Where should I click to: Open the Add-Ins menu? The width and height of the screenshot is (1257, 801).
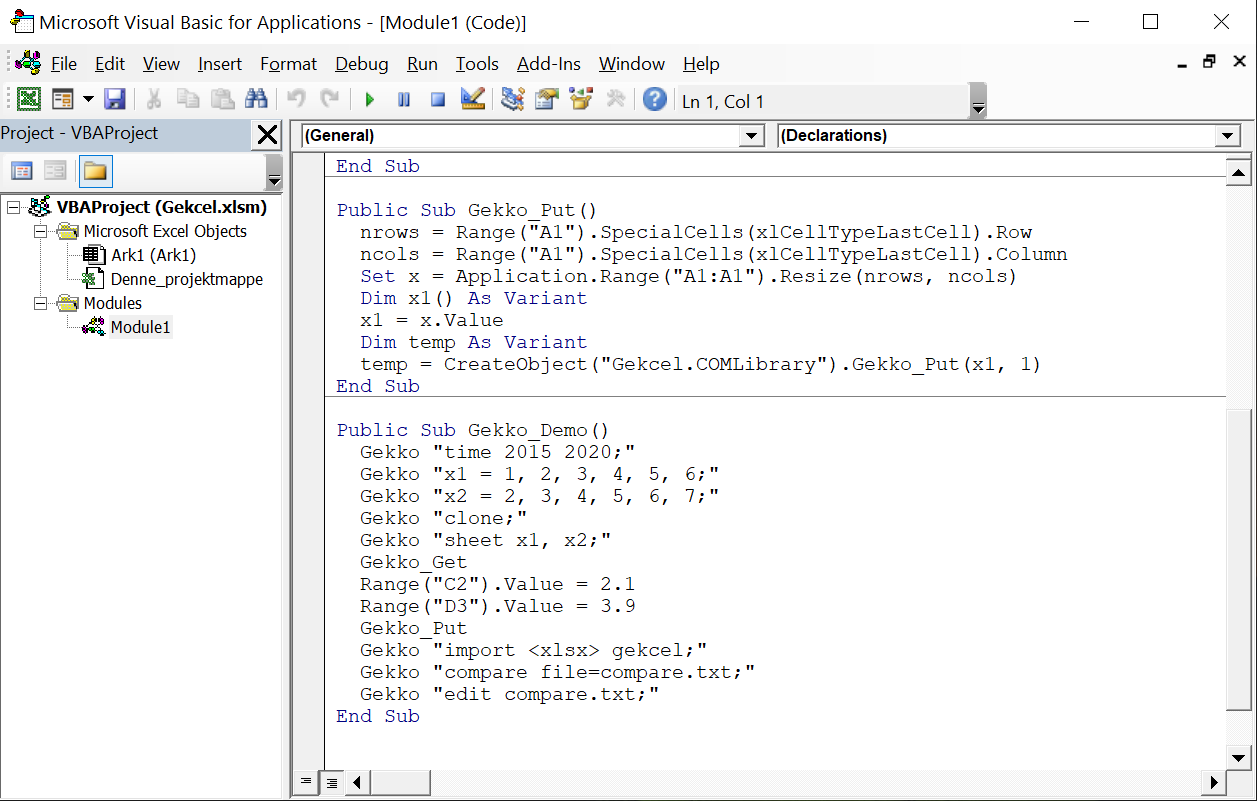[549, 64]
